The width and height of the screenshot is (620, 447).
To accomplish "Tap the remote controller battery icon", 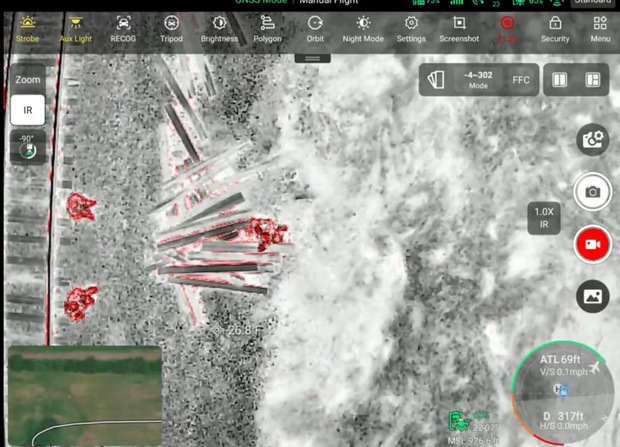I will [x=459, y=421].
